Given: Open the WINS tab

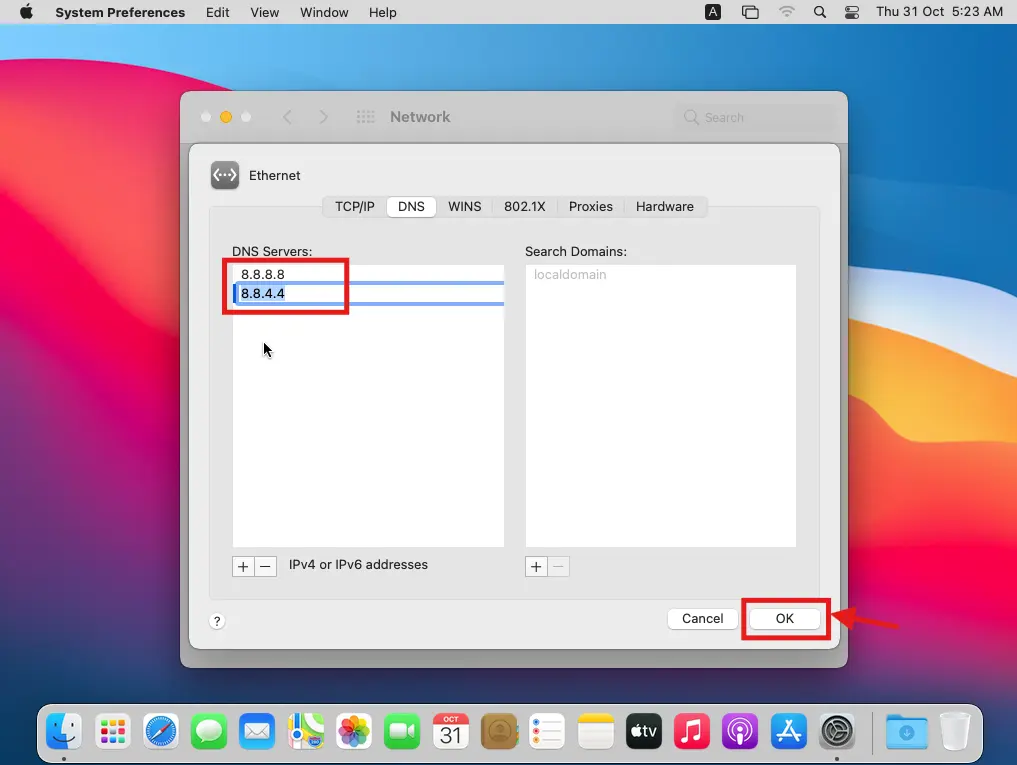Looking at the screenshot, I should click(464, 206).
